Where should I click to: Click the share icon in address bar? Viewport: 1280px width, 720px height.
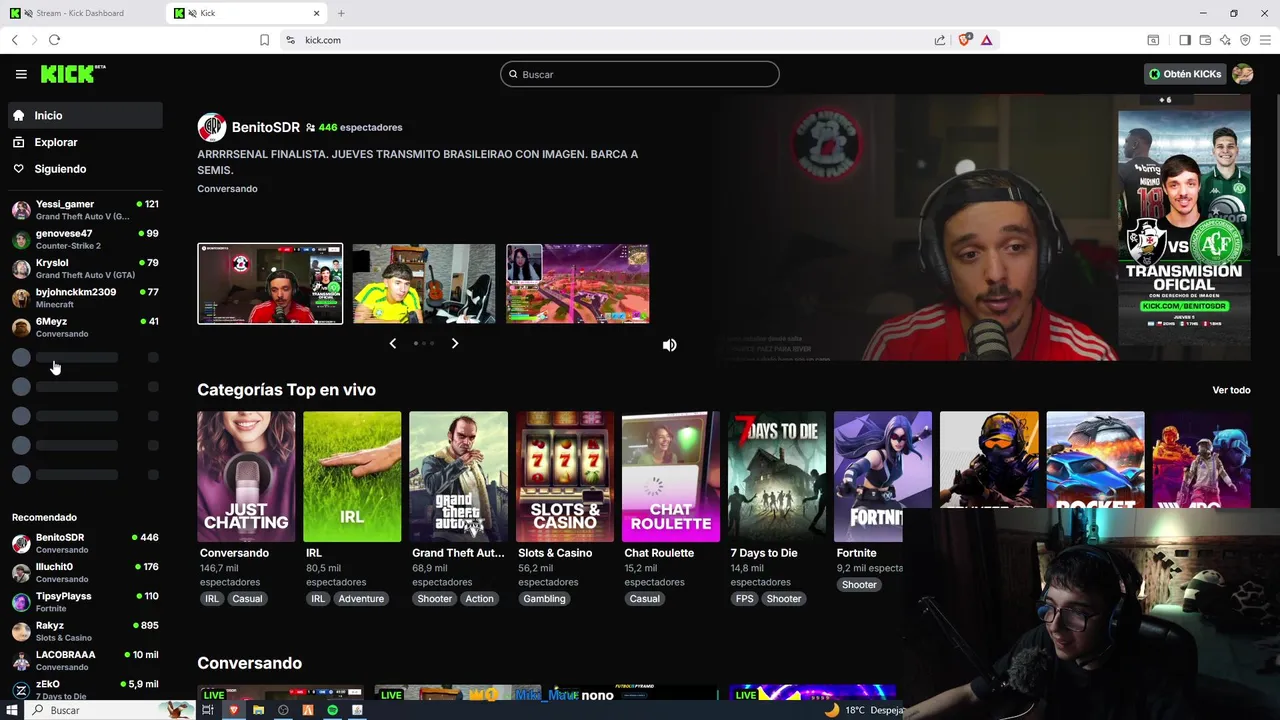[940, 40]
